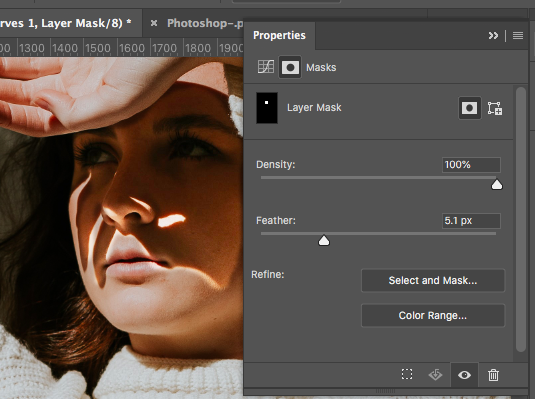
Task: Click the Properties panel vertical scrollbar
Action: point(521,219)
